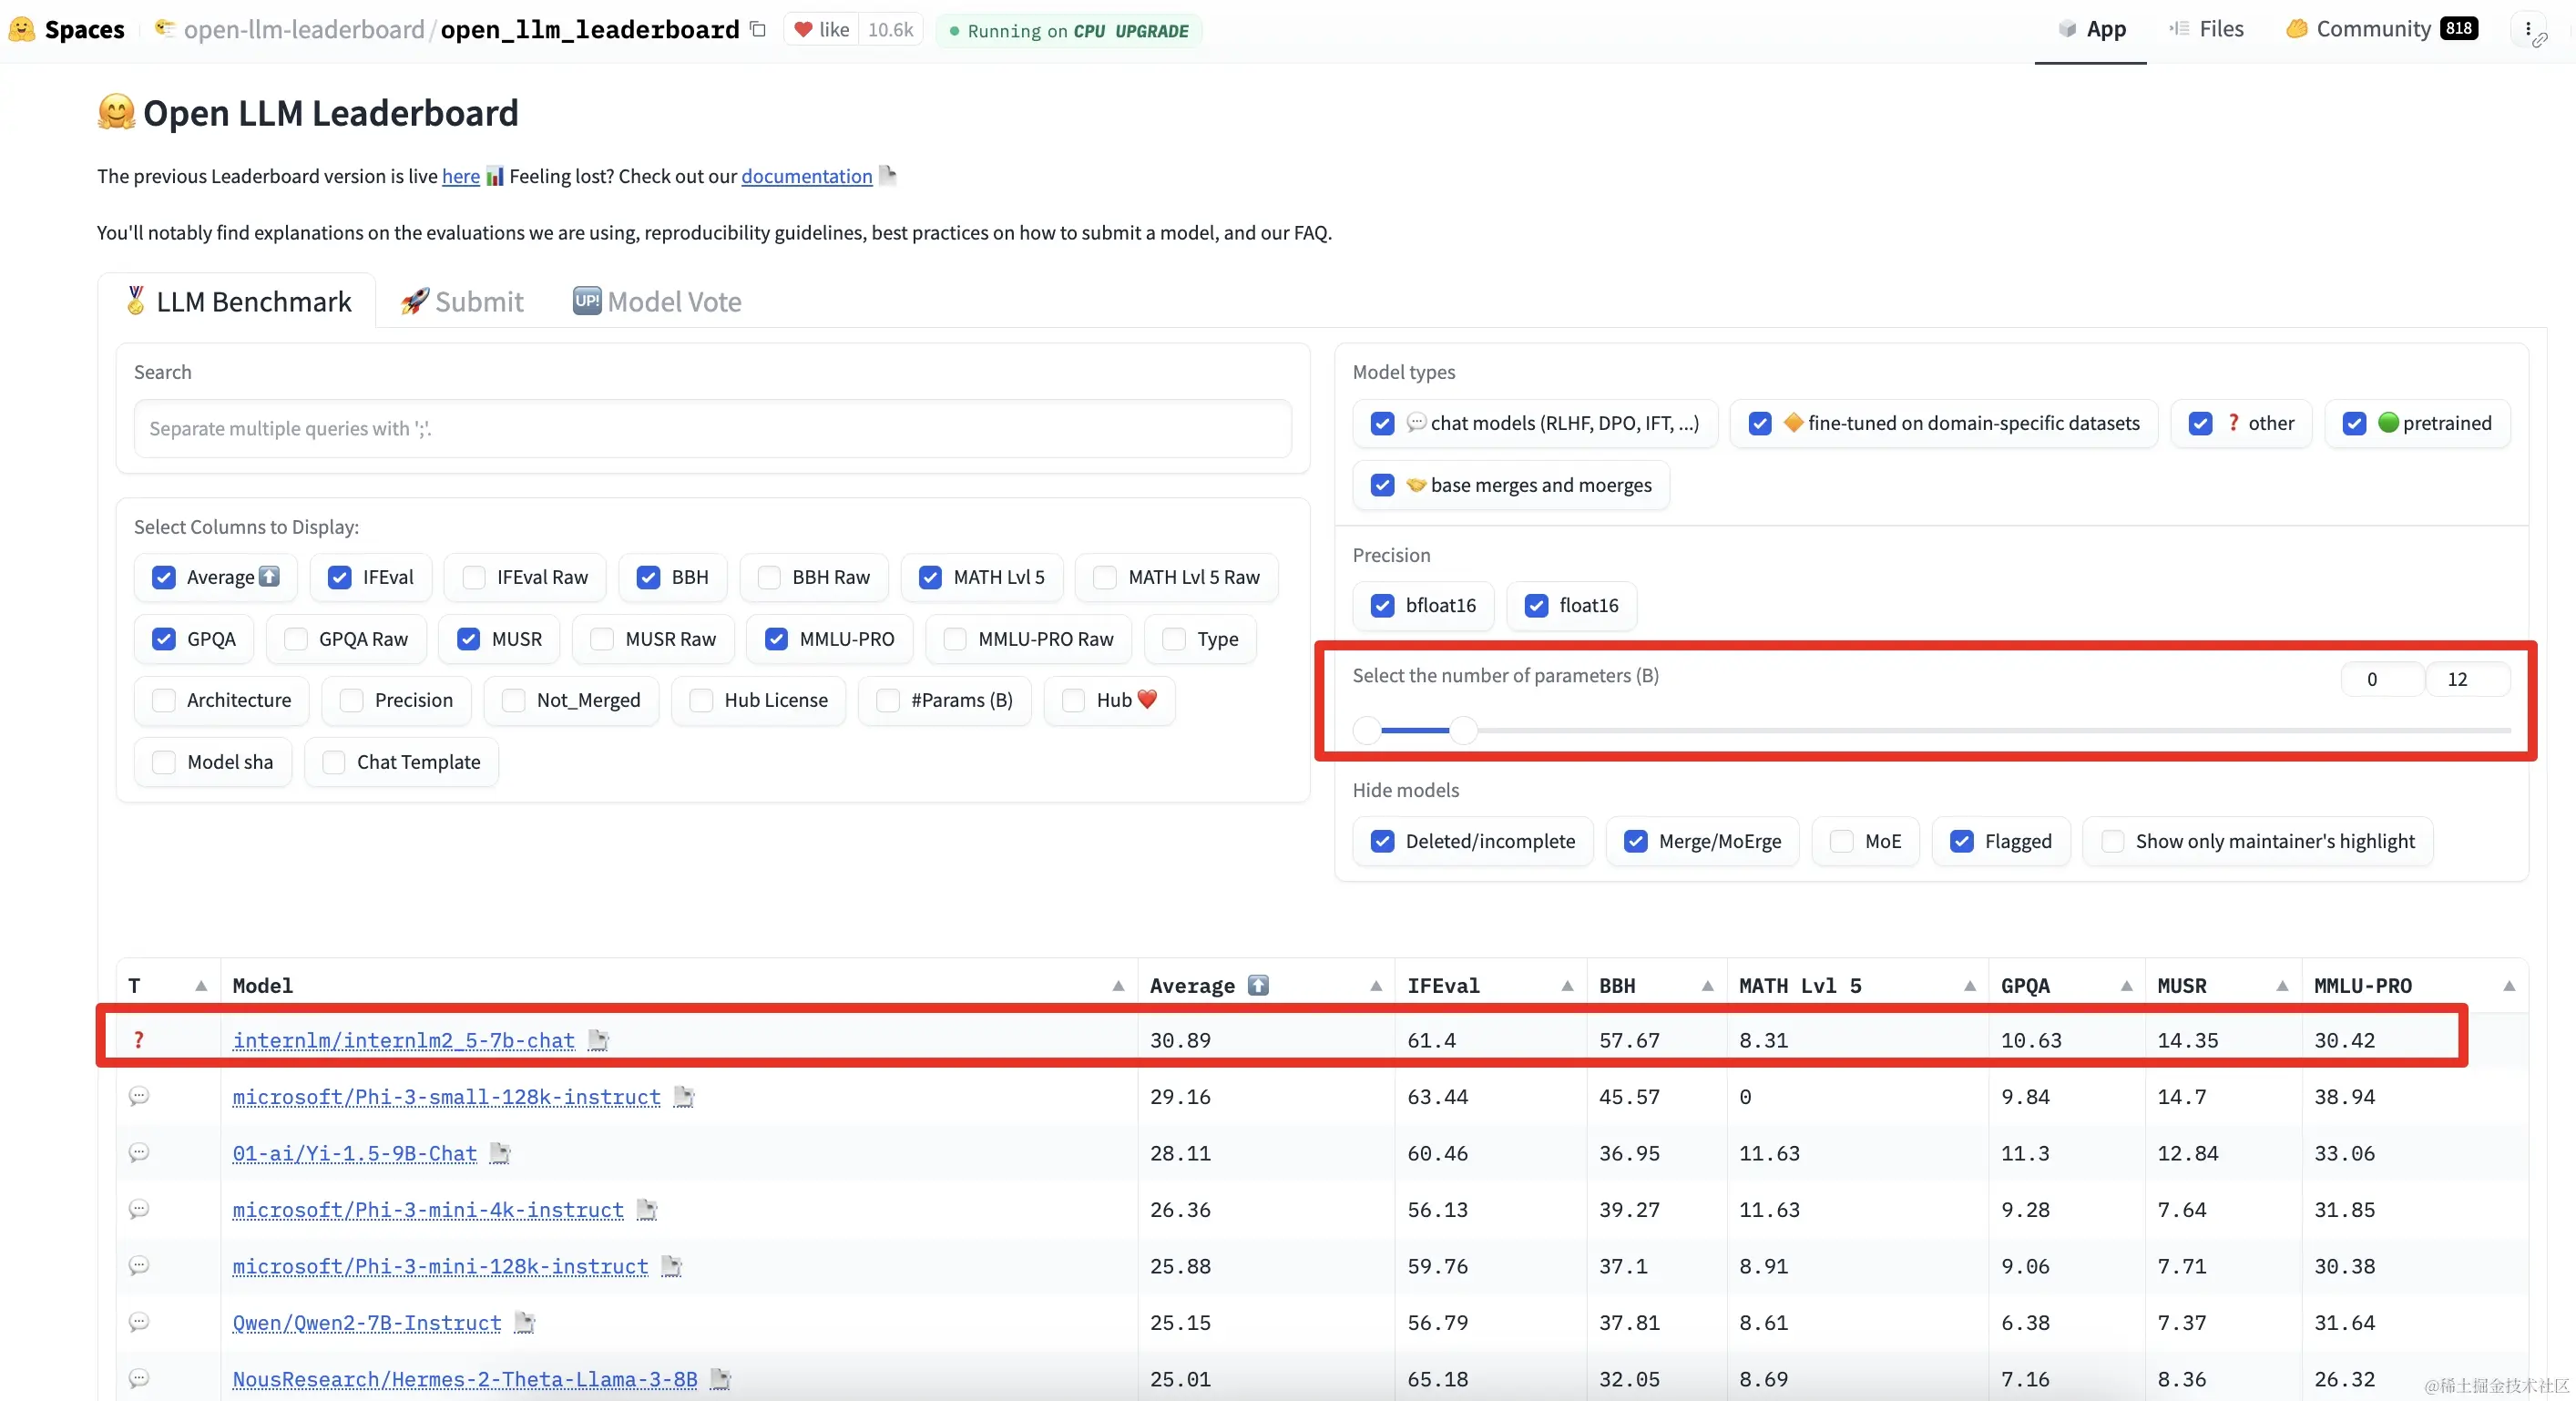2576x1401 pixels.
Task: Sort by the Average column arrow
Action: click(x=1376, y=986)
